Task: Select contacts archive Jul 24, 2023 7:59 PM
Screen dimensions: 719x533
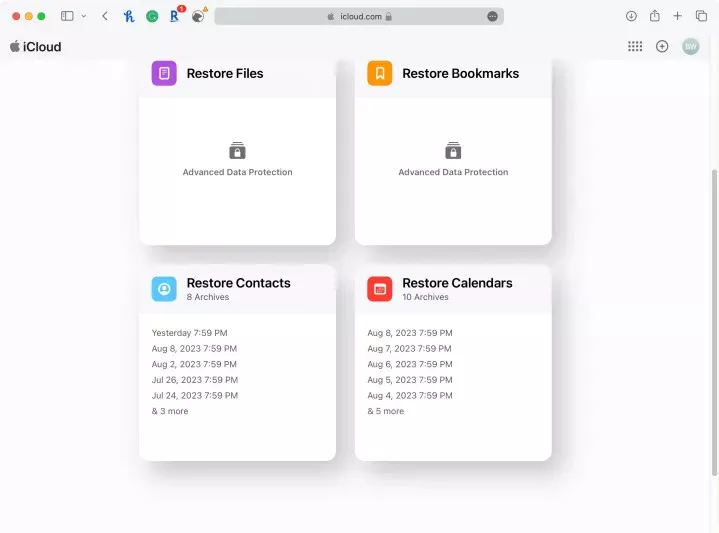Action: pos(195,395)
